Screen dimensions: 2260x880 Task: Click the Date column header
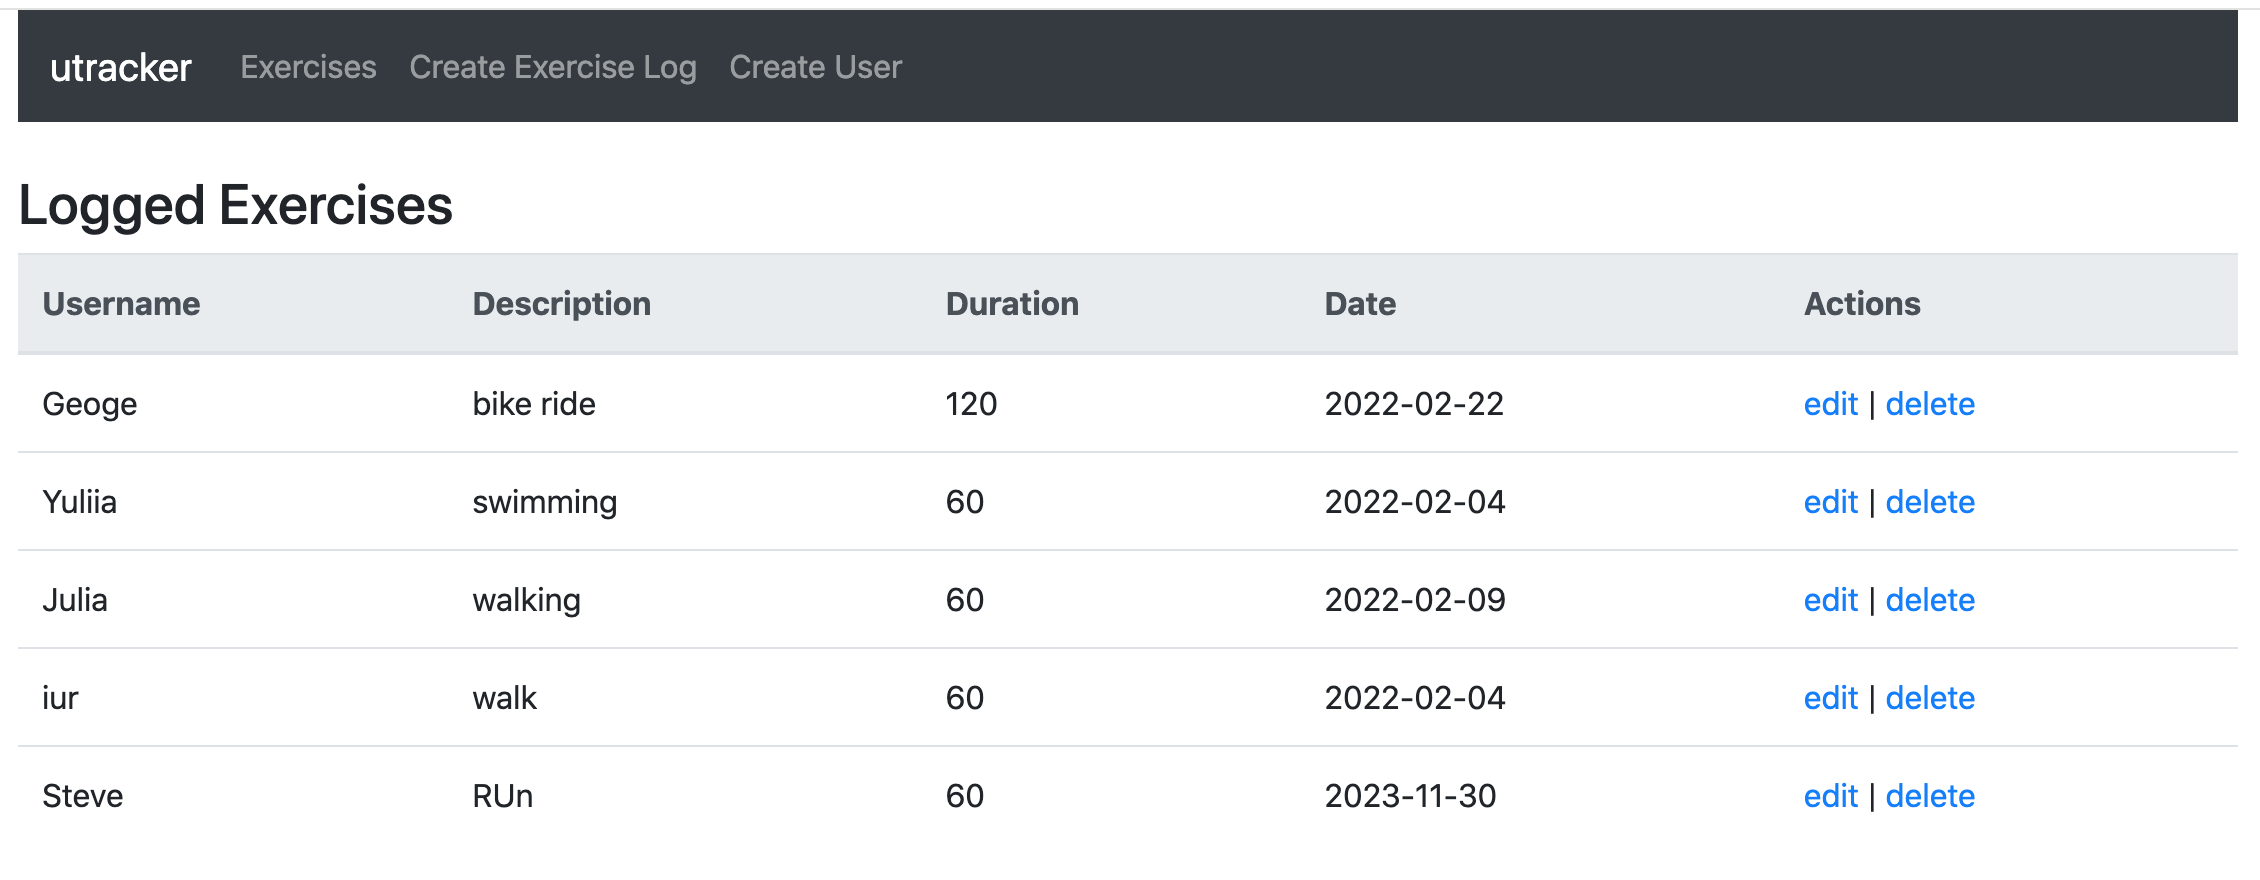click(1360, 304)
